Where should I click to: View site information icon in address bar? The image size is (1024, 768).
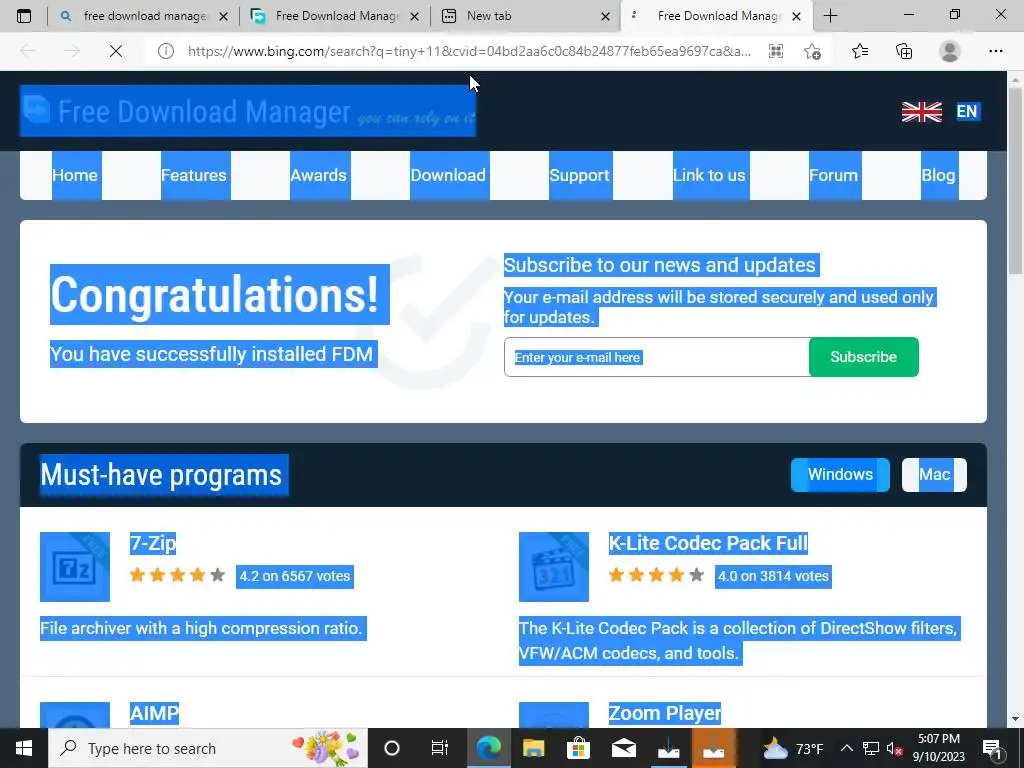pos(166,51)
